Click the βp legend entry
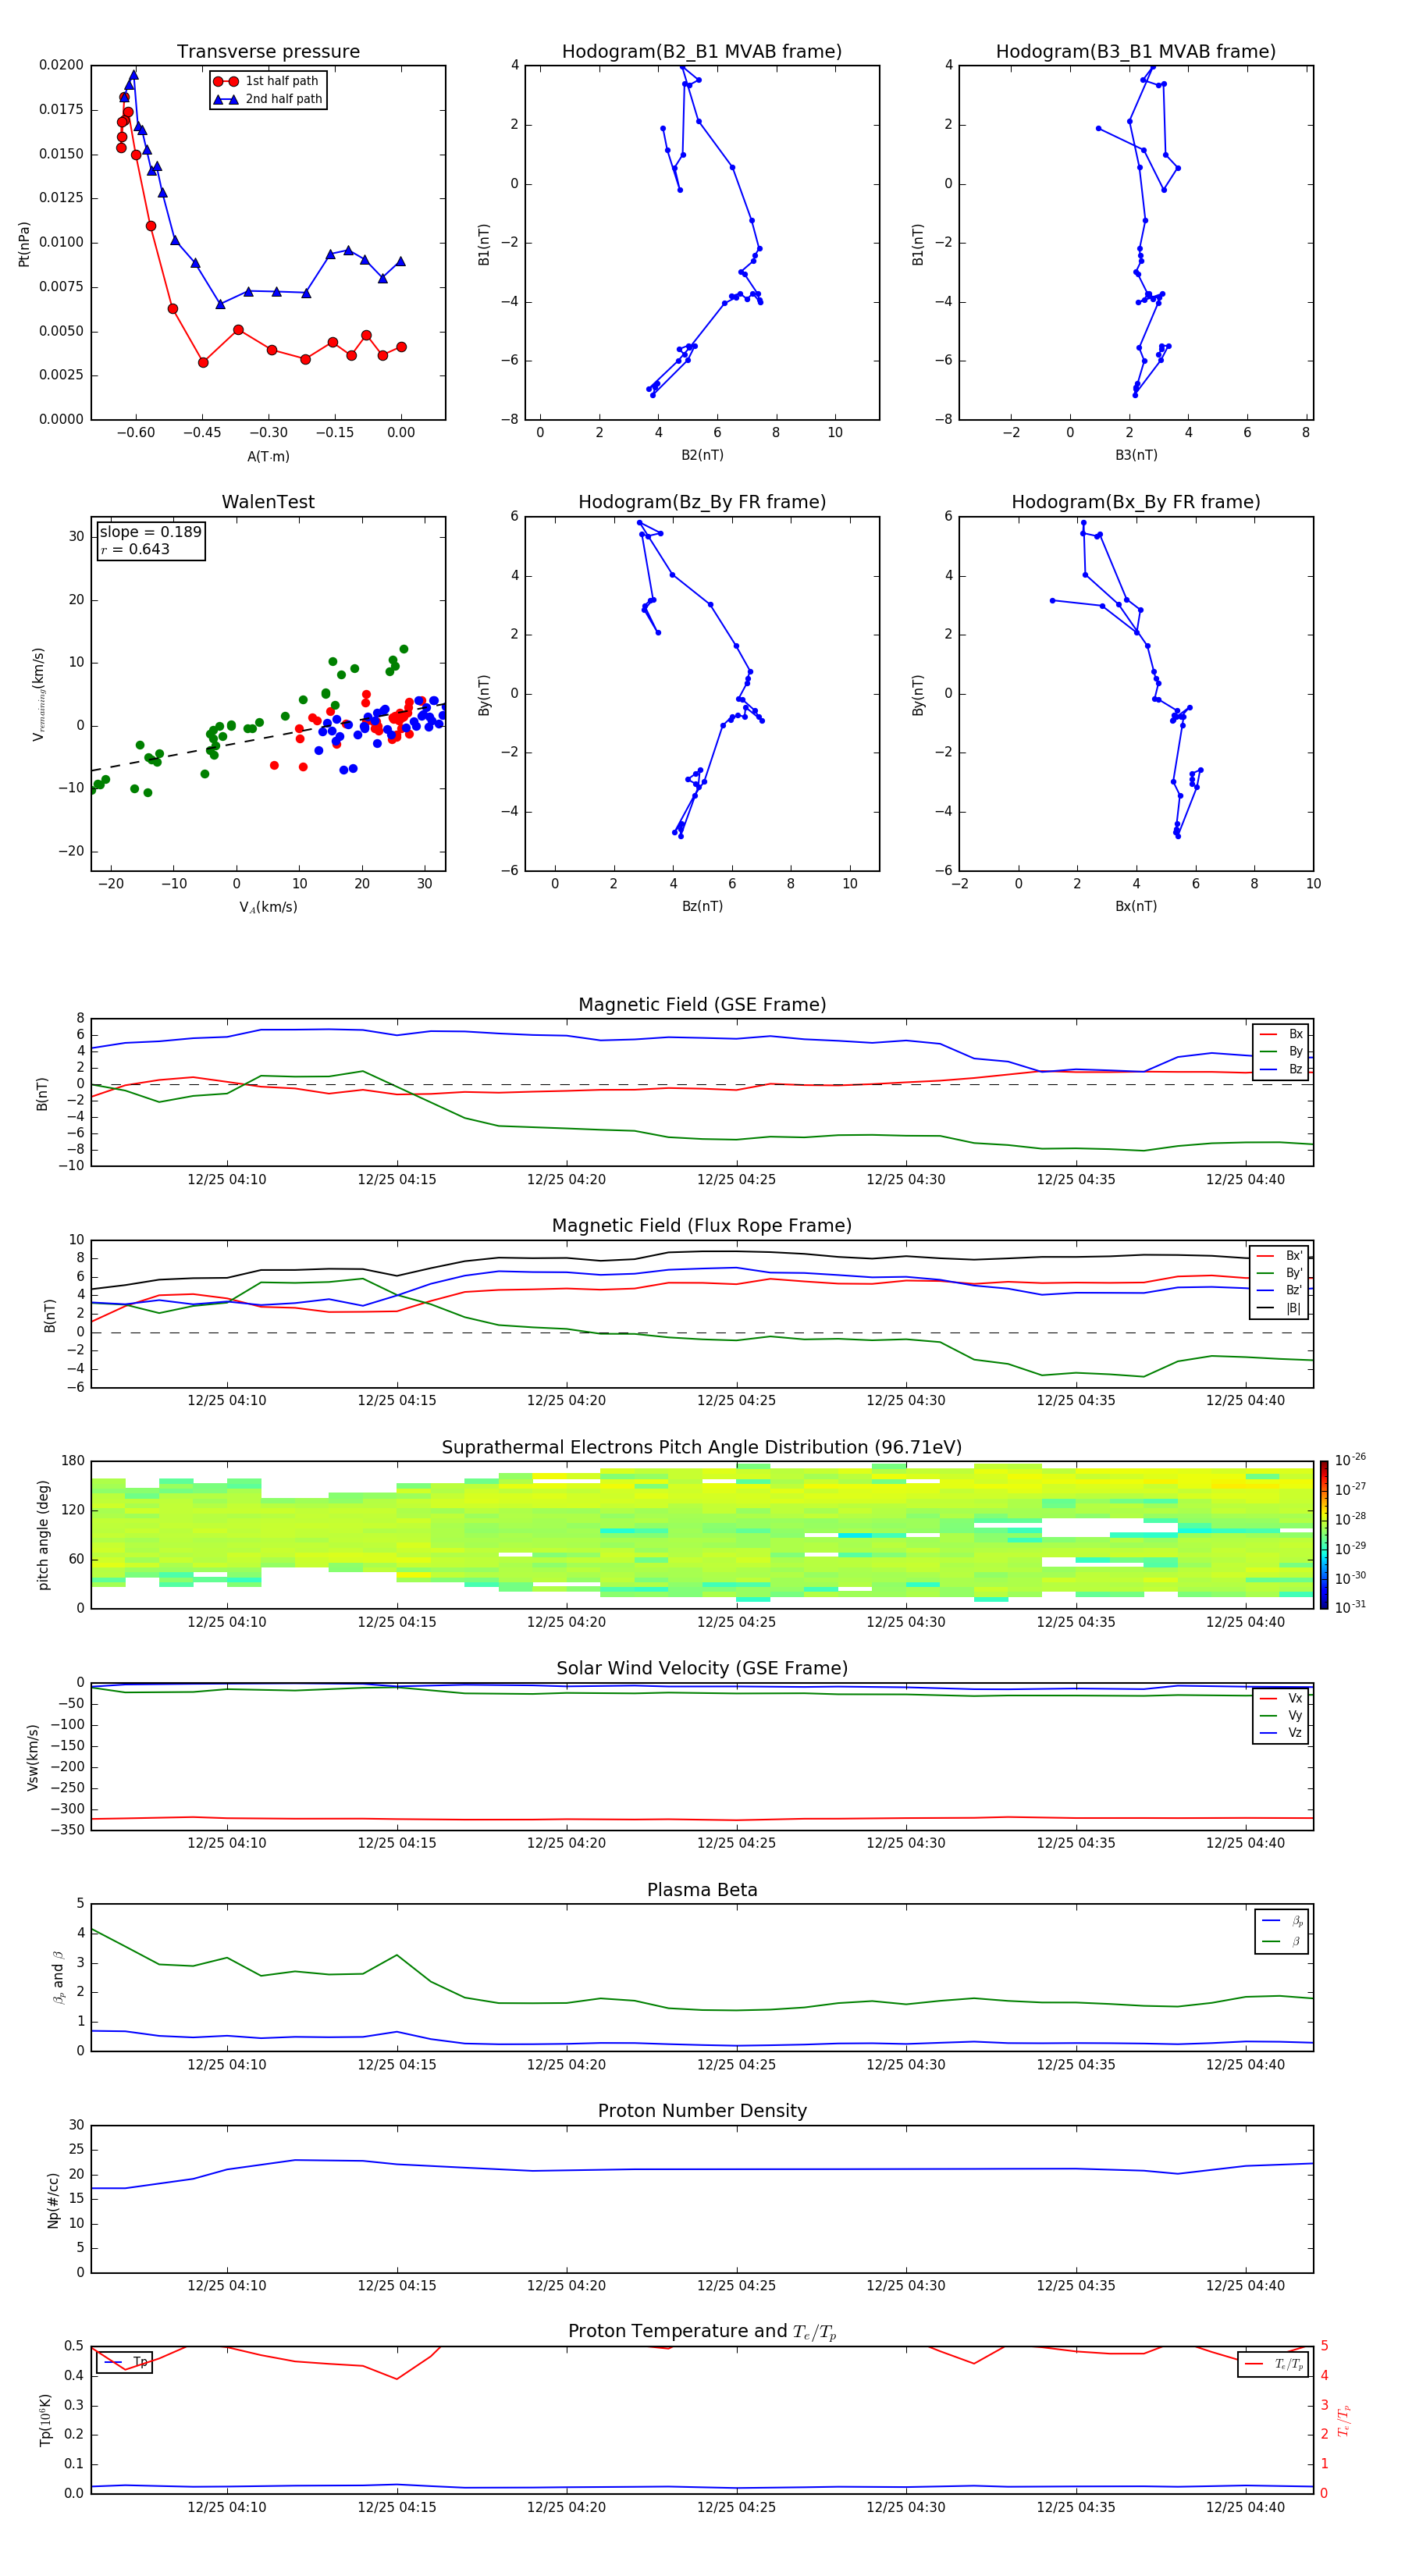The height and width of the screenshot is (2576, 1405). click(x=1282, y=1921)
